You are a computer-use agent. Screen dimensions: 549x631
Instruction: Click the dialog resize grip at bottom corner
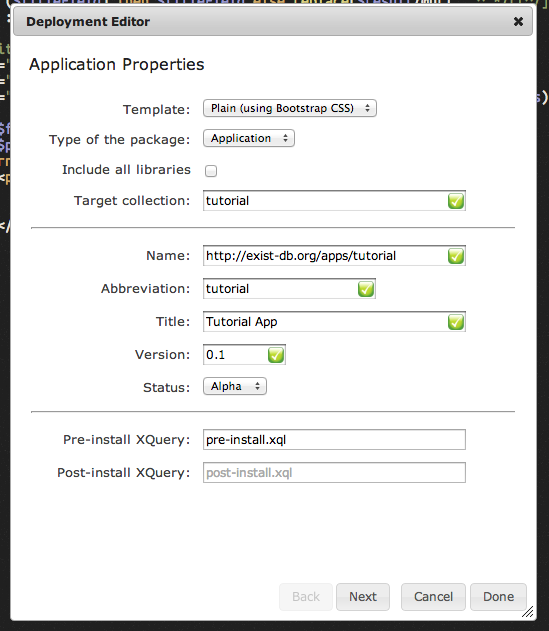click(528, 612)
